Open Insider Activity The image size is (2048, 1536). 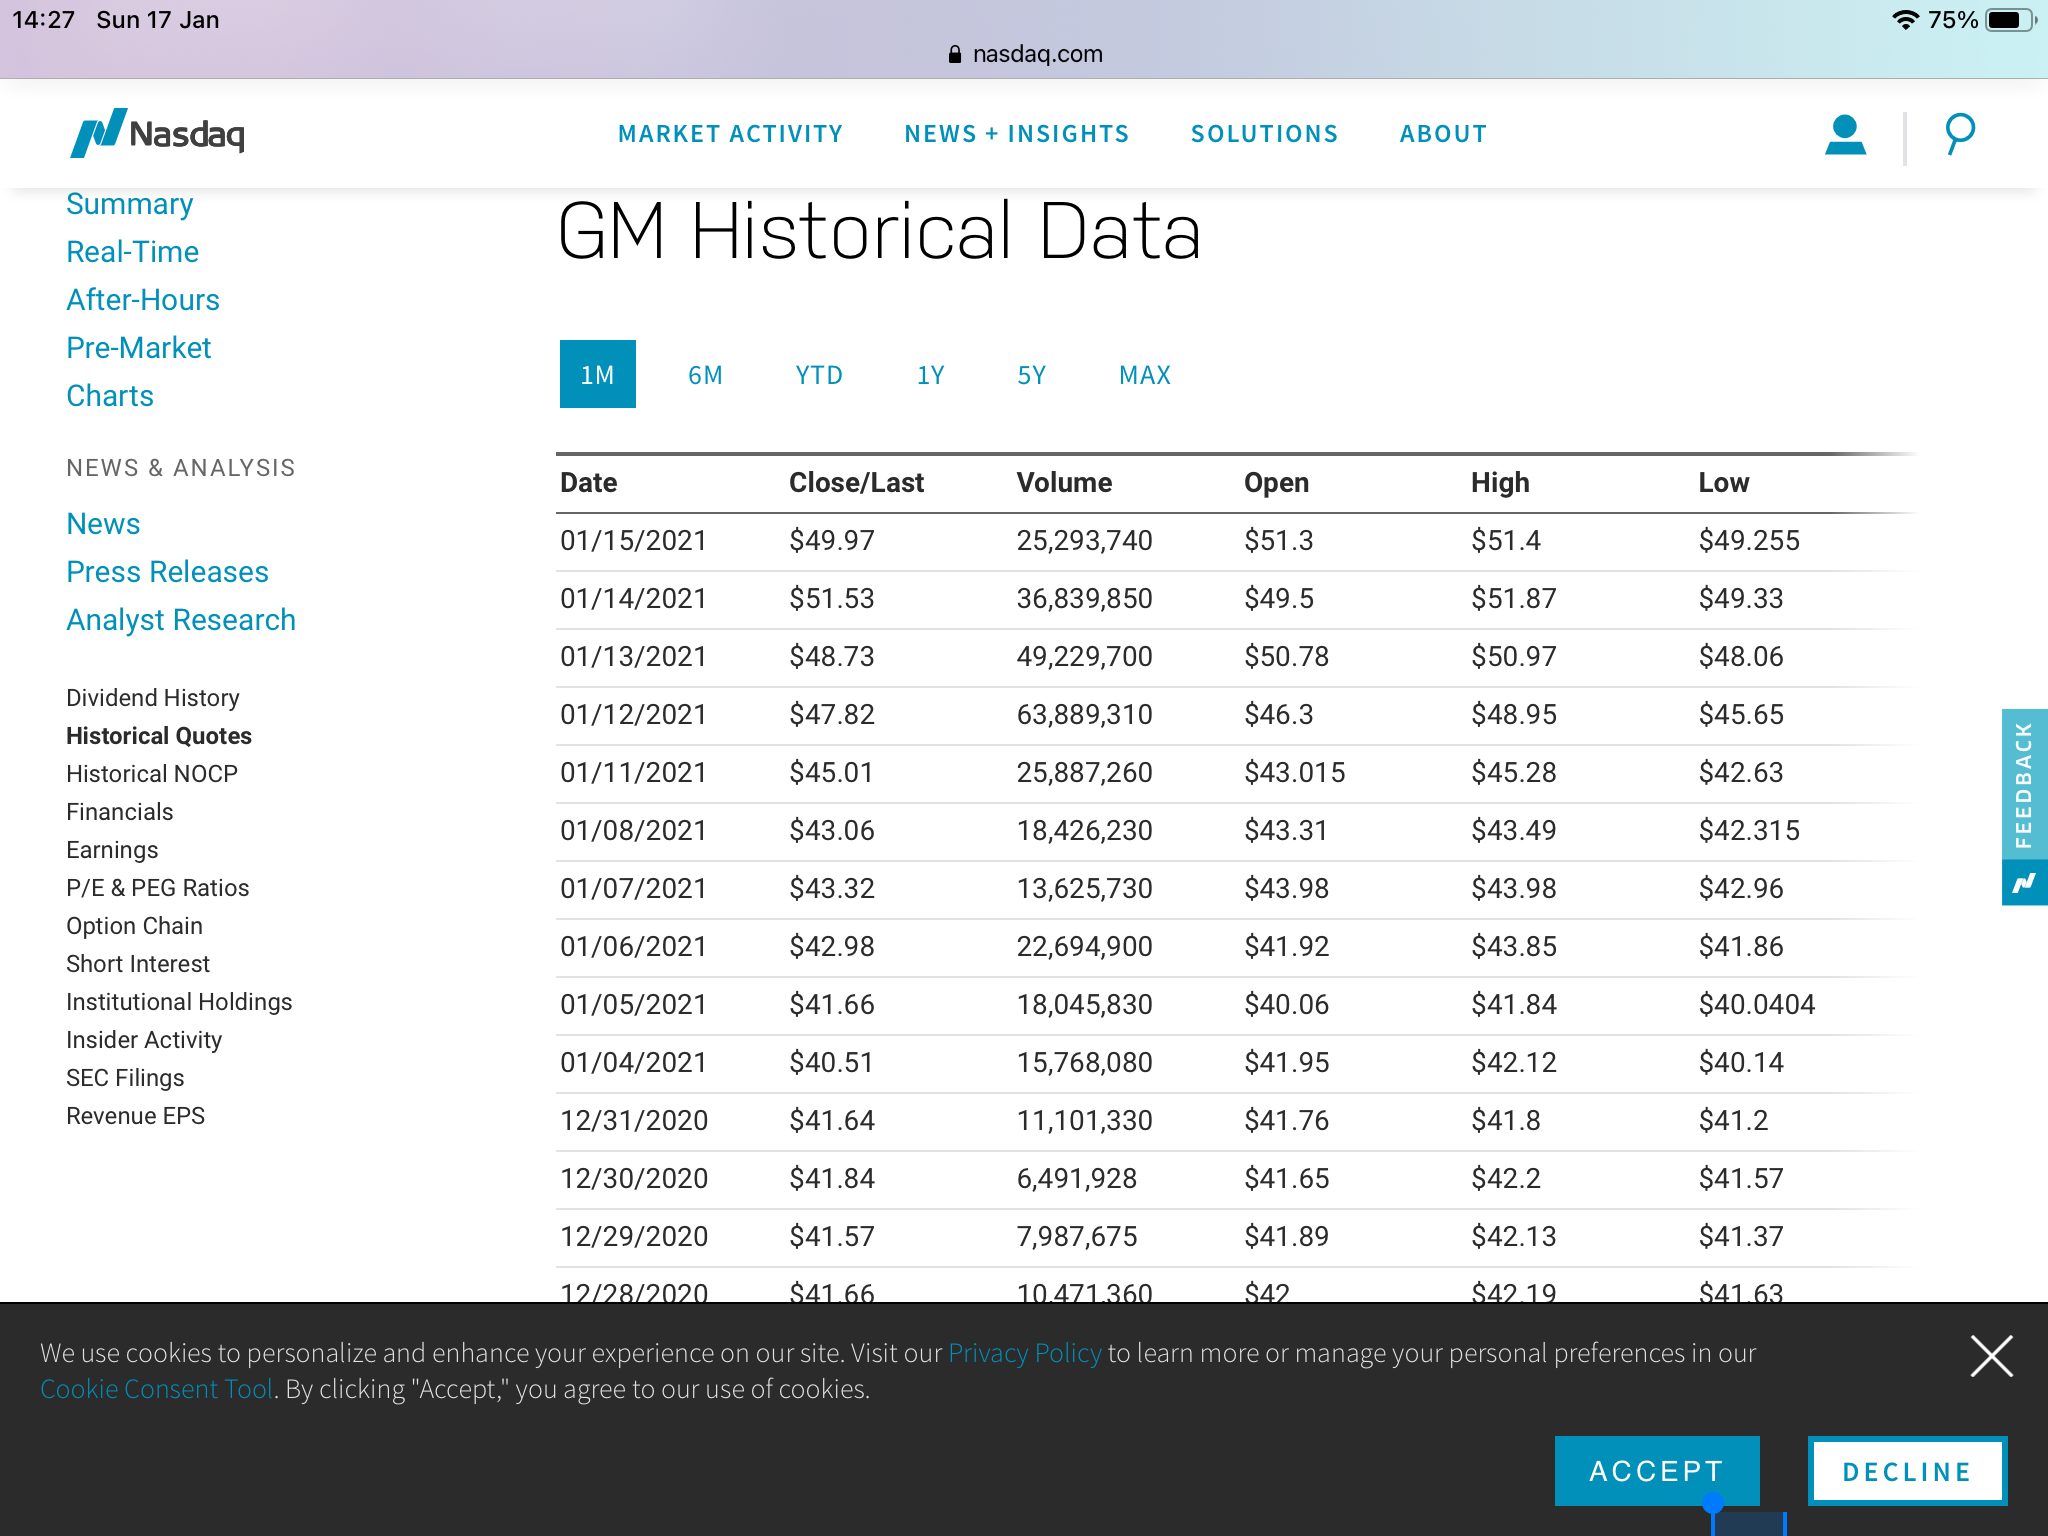point(144,1040)
